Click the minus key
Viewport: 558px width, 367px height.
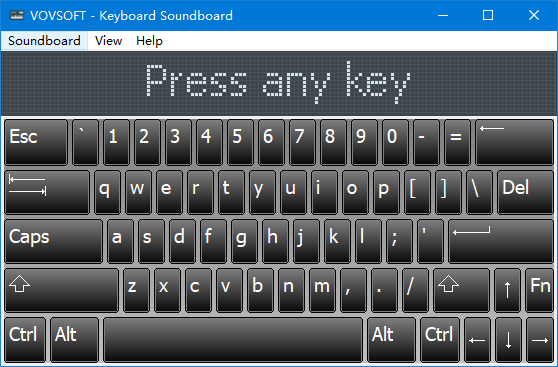[x=426, y=142]
